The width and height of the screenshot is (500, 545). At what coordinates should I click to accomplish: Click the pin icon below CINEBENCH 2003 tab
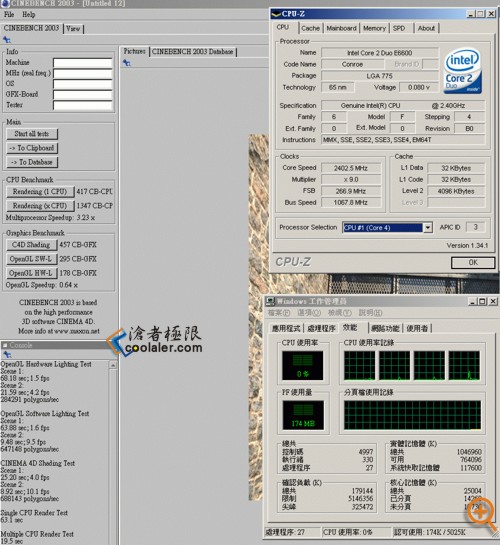(x=7, y=40)
